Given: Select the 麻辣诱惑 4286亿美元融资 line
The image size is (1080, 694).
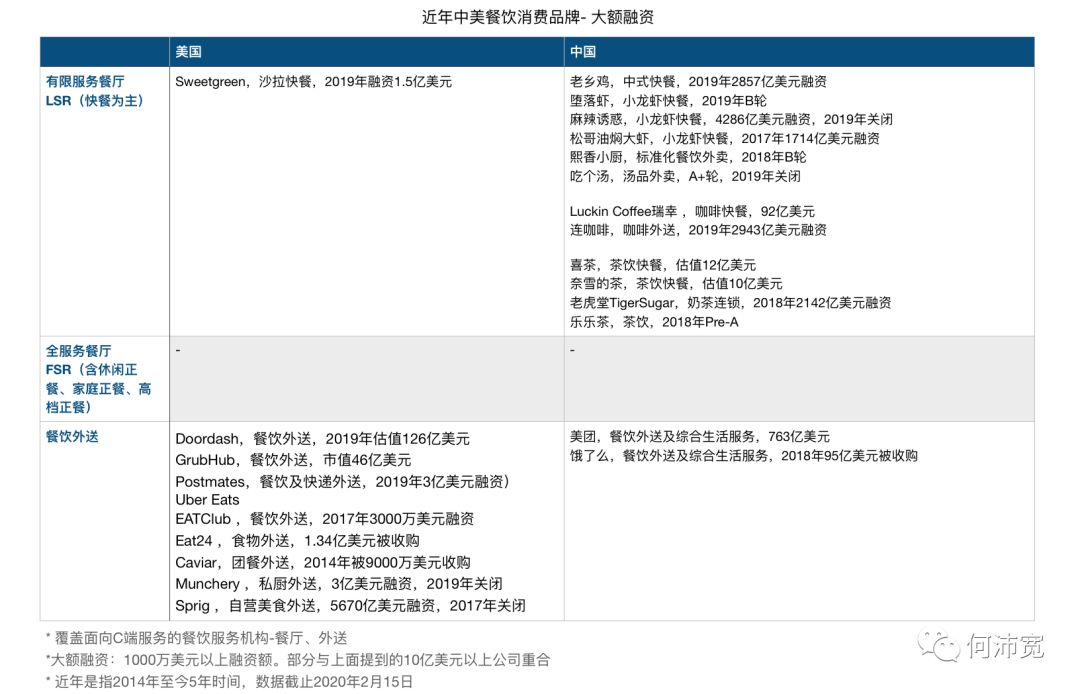Looking at the screenshot, I should 731,119.
